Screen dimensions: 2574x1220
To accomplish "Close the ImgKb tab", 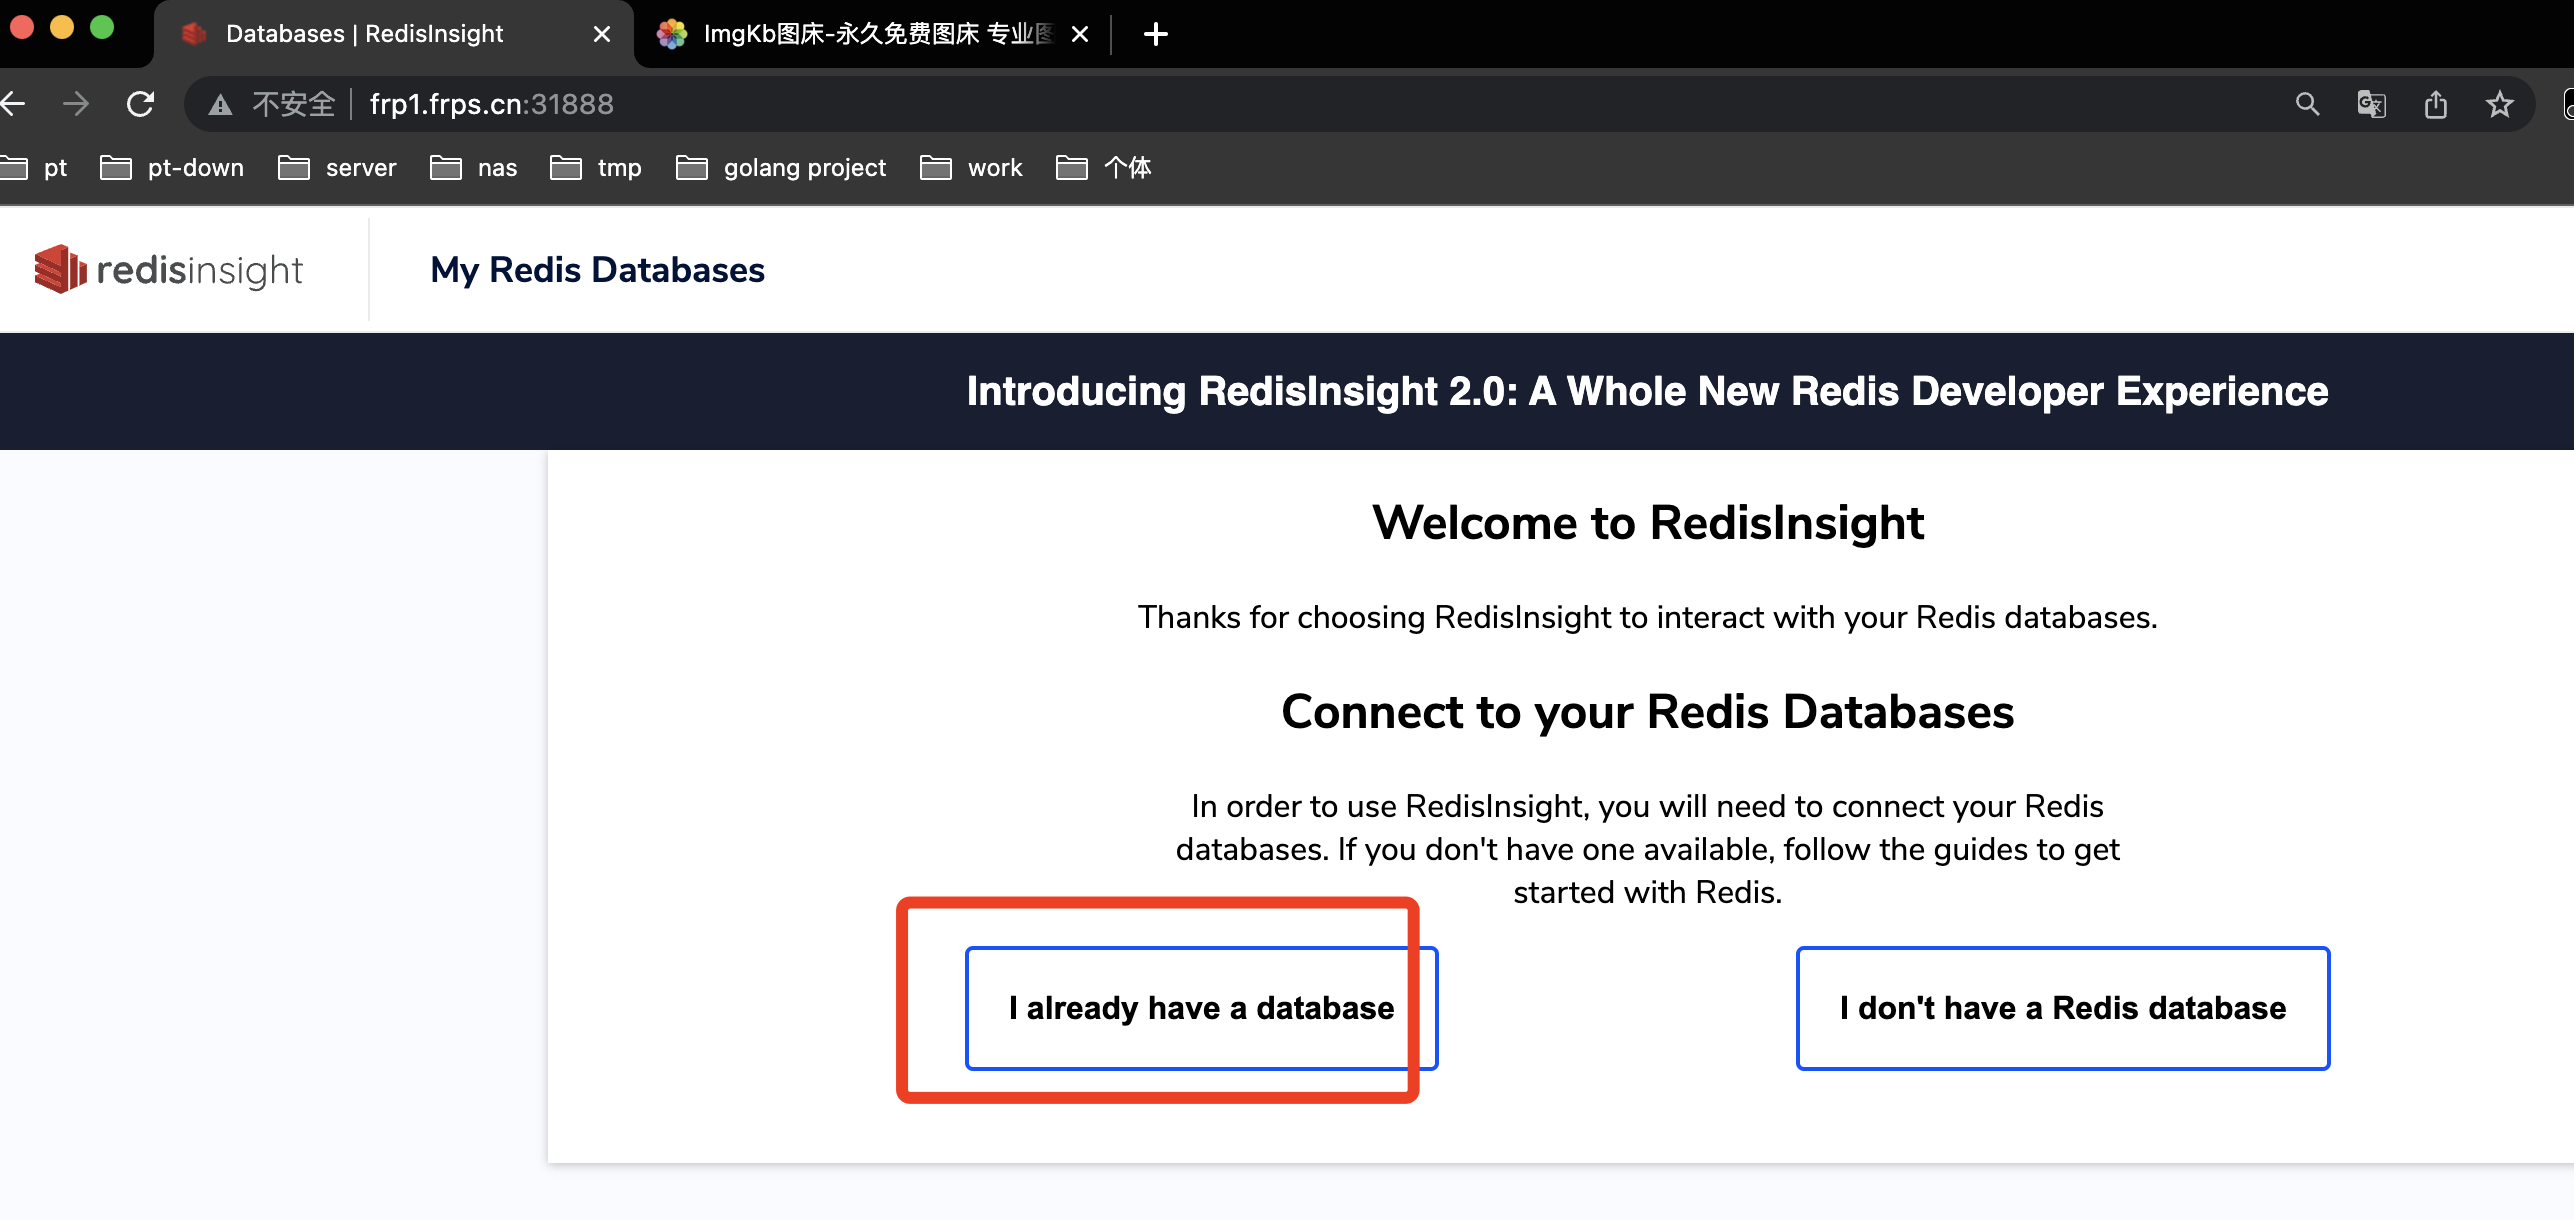I will [1080, 34].
